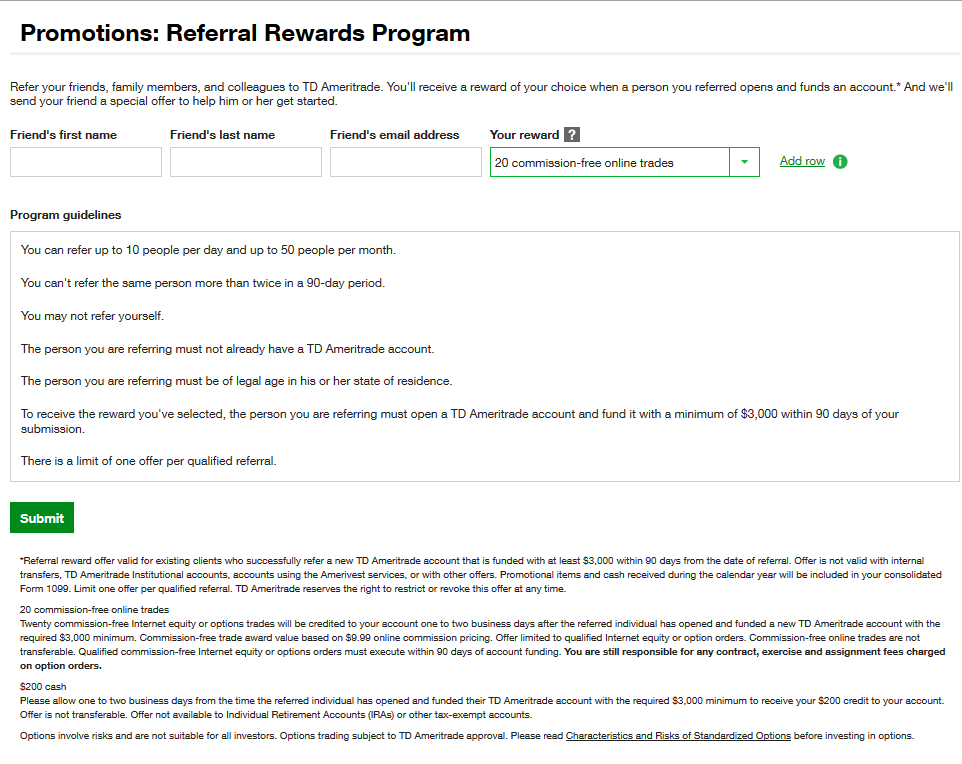
Task: Click the line "You may not refer yourself."
Action: 92,315
